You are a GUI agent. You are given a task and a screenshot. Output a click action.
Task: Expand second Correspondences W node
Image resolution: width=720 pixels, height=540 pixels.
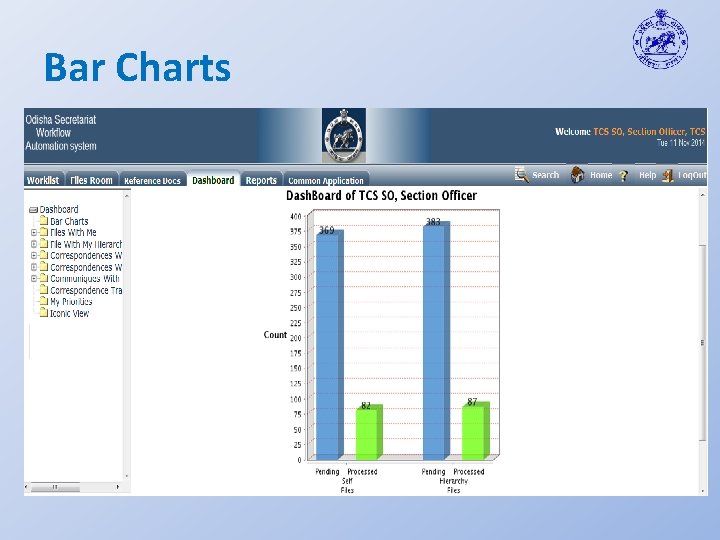click(x=34, y=267)
